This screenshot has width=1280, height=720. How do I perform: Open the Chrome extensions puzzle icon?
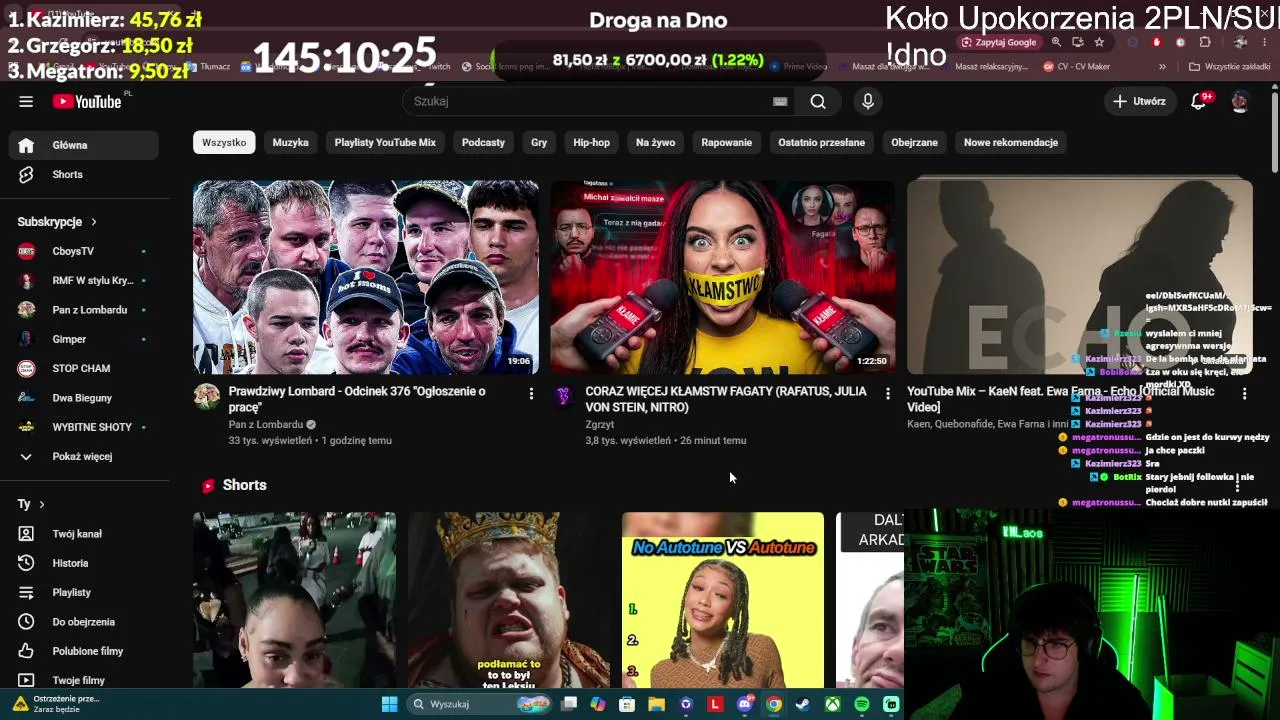click(1205, 42)
